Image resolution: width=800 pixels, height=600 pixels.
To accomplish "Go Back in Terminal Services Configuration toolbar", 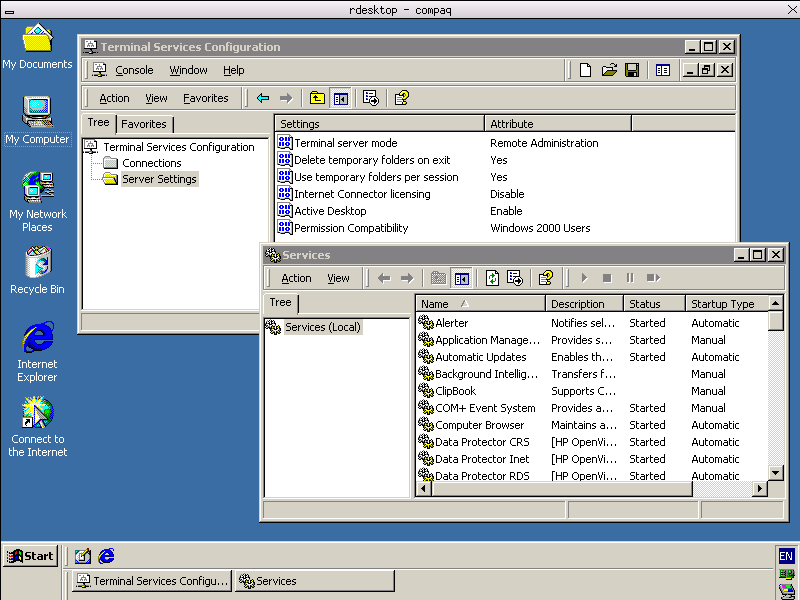I will (263, 98).
